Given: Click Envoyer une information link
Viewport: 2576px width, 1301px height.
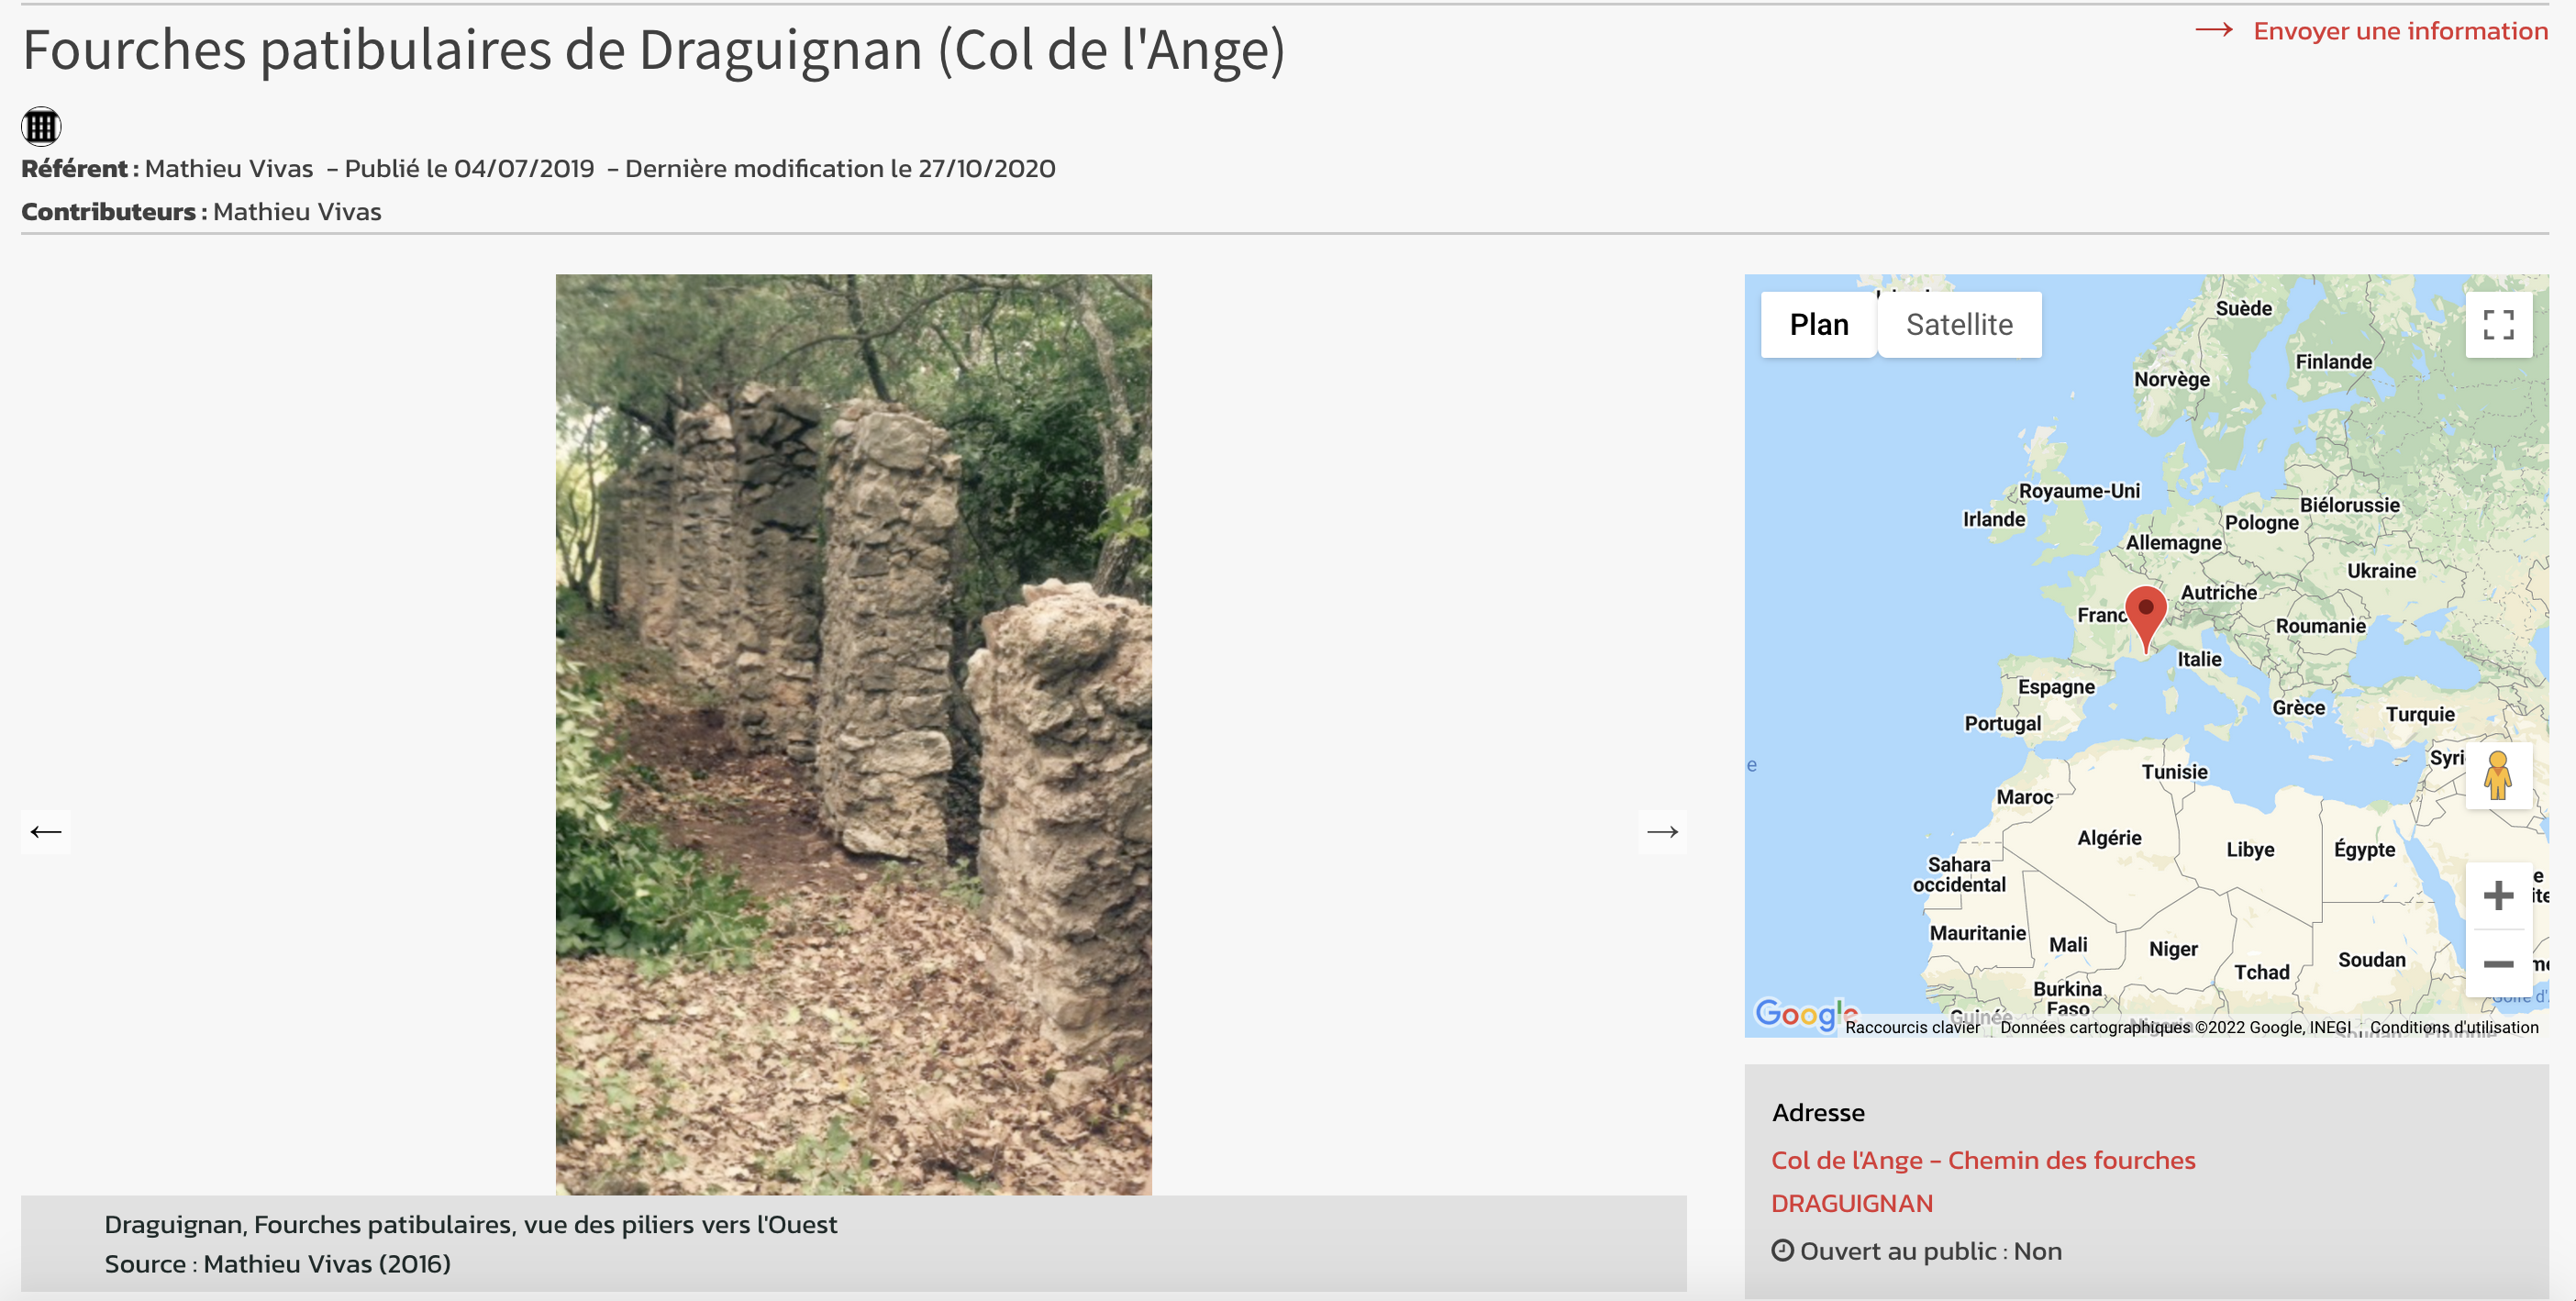Looking at the screenshot, I should (x=2400, y=31).
